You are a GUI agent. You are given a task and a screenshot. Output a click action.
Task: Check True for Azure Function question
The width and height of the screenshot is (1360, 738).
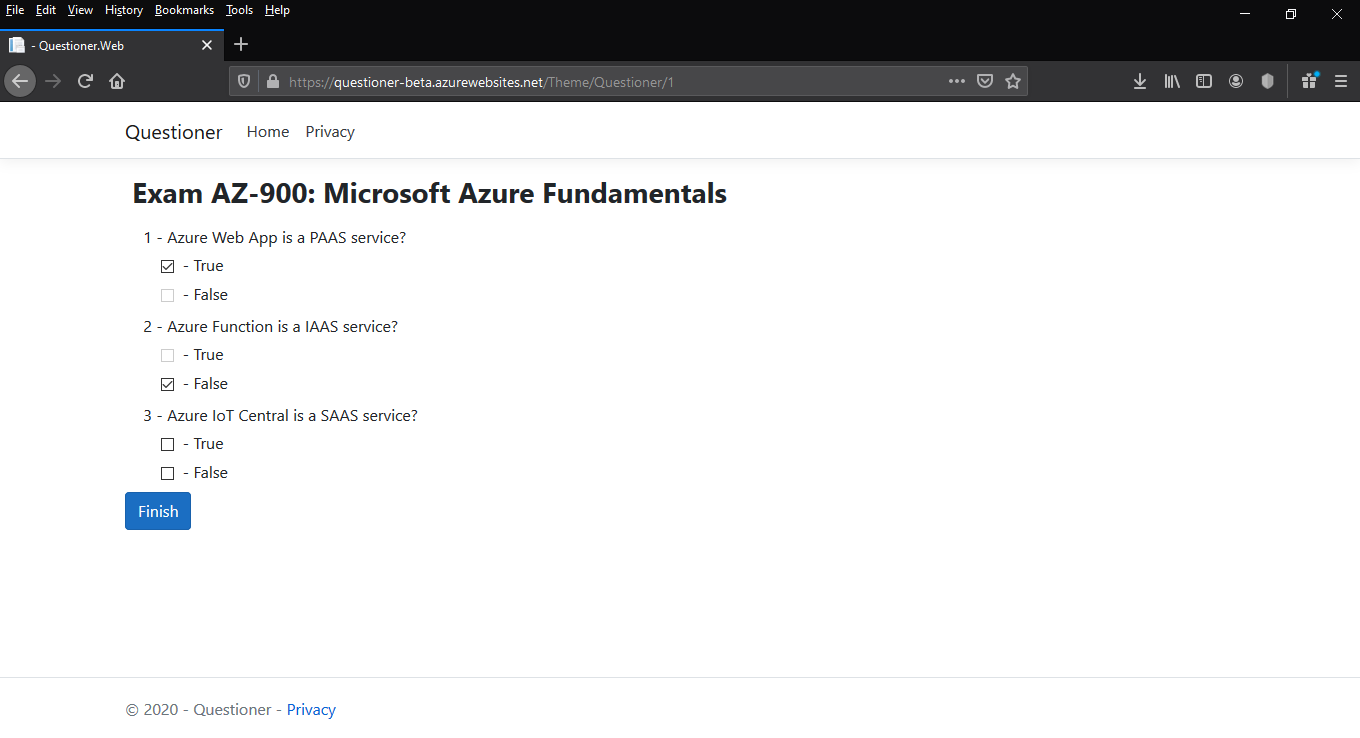[167, 355]
